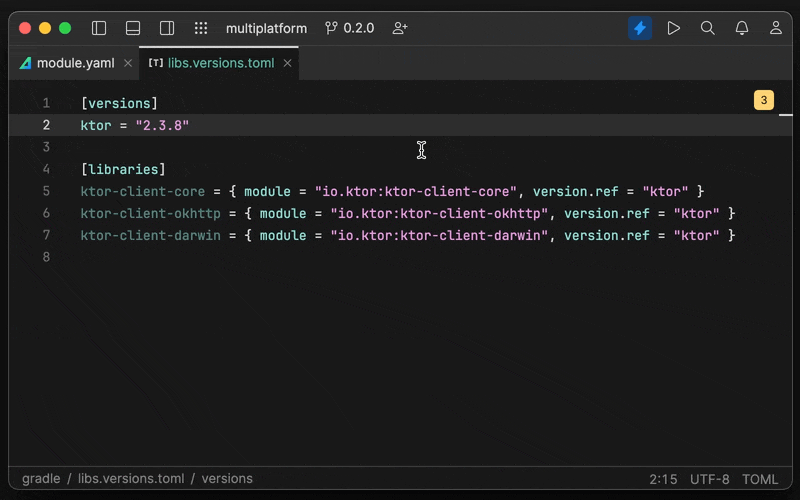800x500 pixels.
Task: Click the "io.ktor:ktor-client-core" string
Action: click(x=416, y=191)
